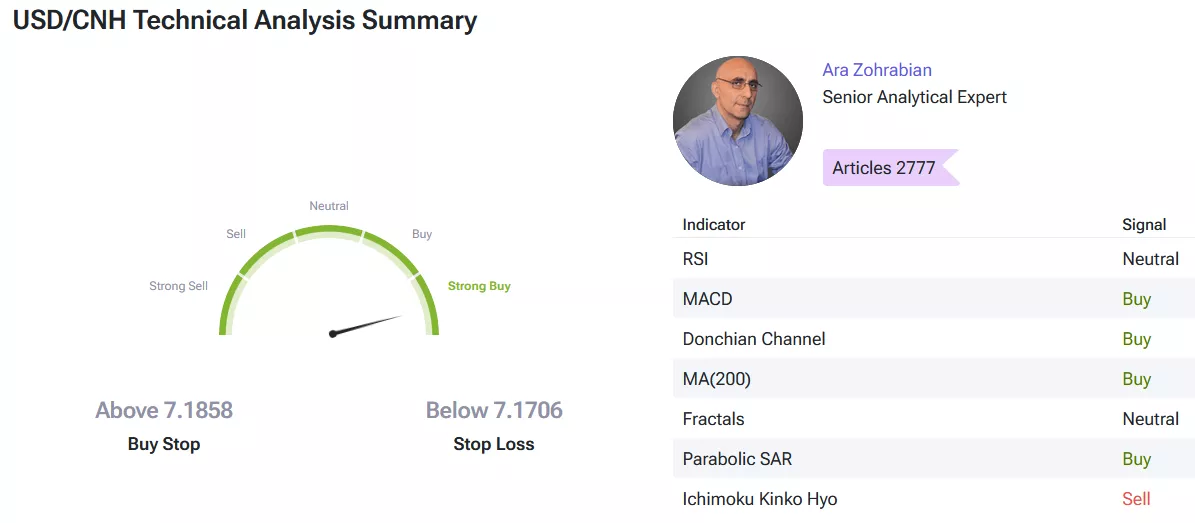The width and height of the screenshot is (1195, 523).
Task: Click the Neutral label above gauge
Action: [329, 206]
